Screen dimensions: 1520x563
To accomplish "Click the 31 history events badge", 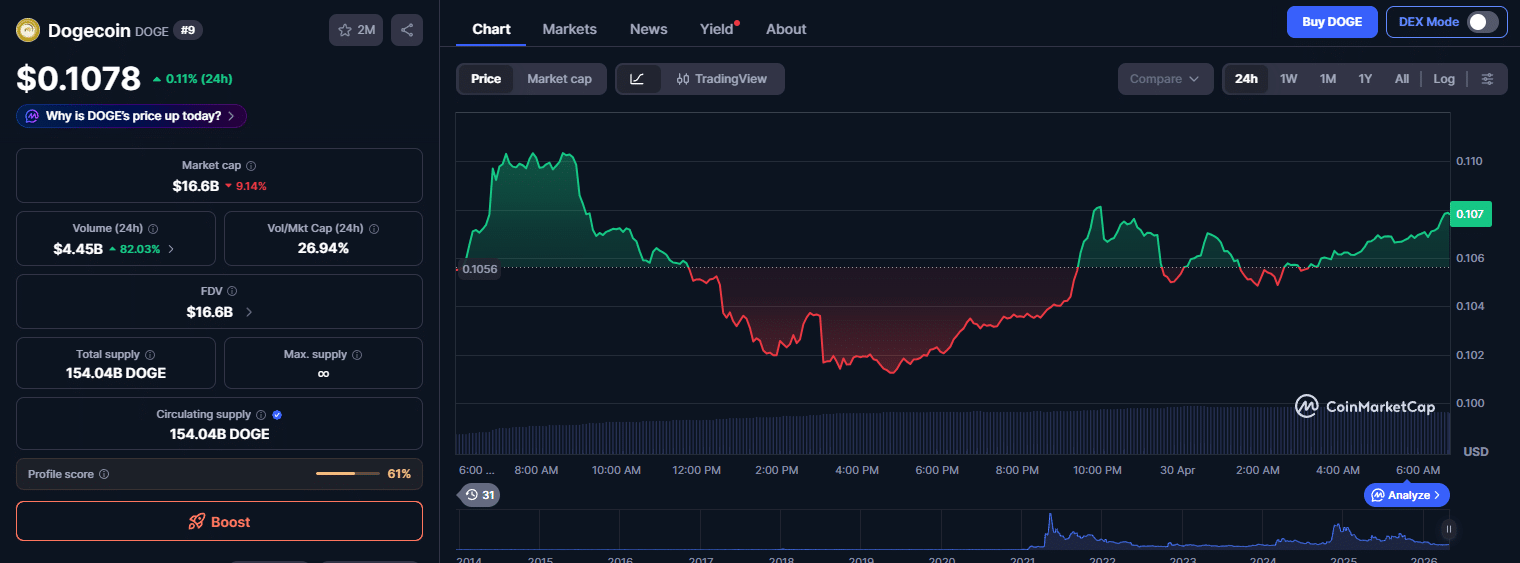I will [x=480, y=494].
